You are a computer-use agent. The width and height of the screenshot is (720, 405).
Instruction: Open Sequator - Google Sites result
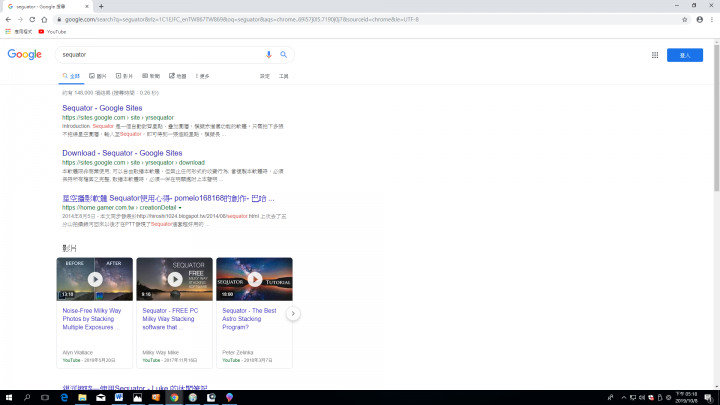(x=102, y=108)
